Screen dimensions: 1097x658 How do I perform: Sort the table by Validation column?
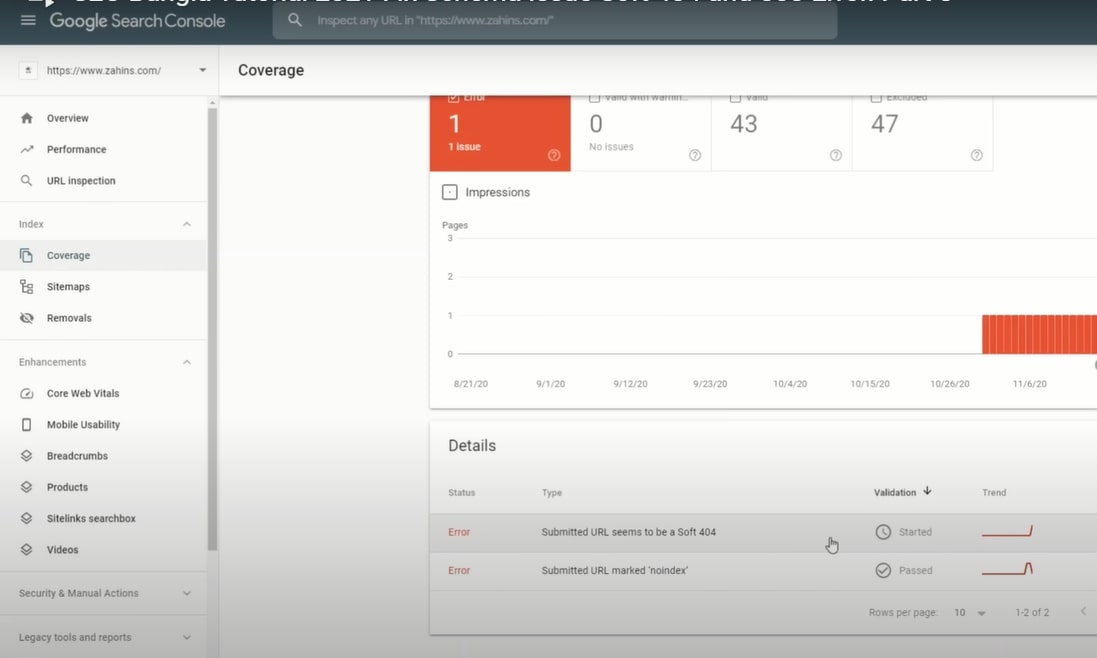click(902, 492)
